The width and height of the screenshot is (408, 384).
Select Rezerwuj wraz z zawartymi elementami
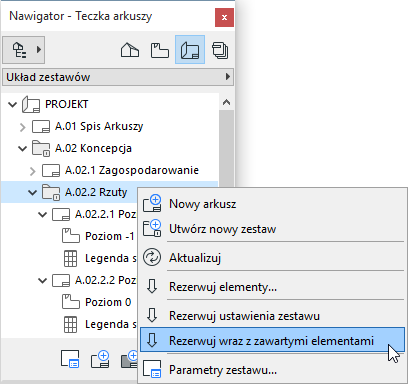[272, 340]
